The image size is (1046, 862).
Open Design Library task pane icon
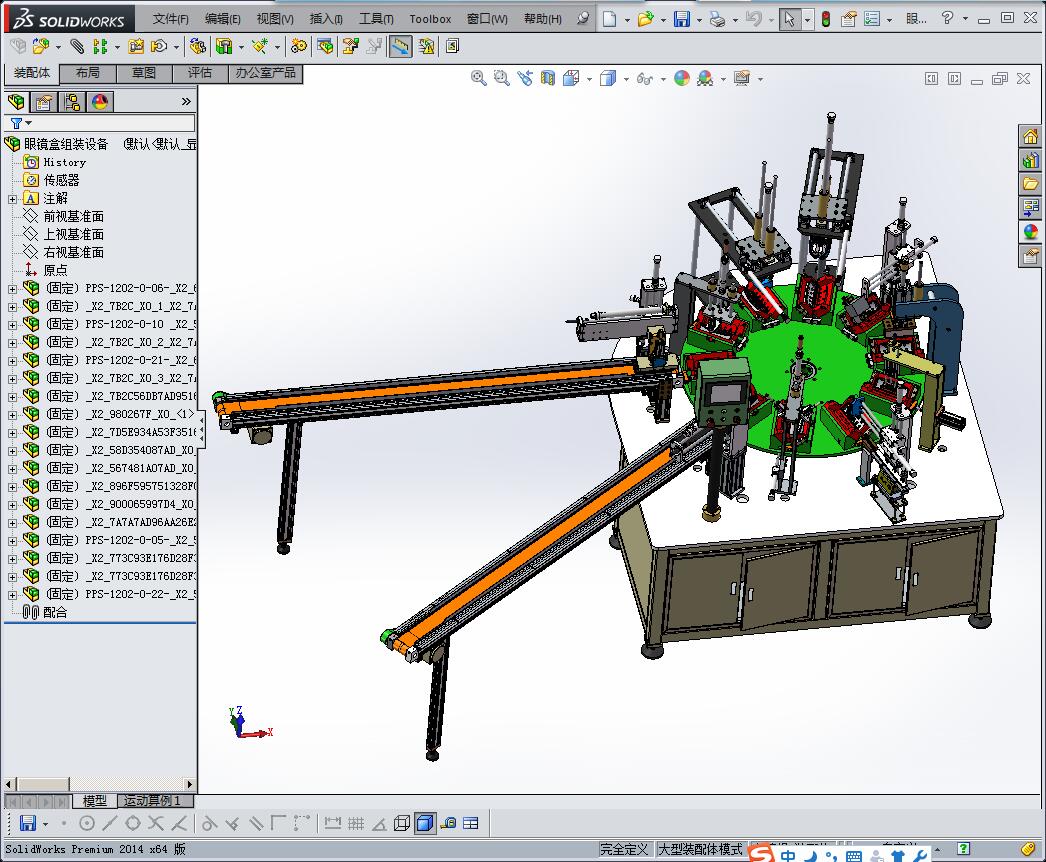[1031, 161]
